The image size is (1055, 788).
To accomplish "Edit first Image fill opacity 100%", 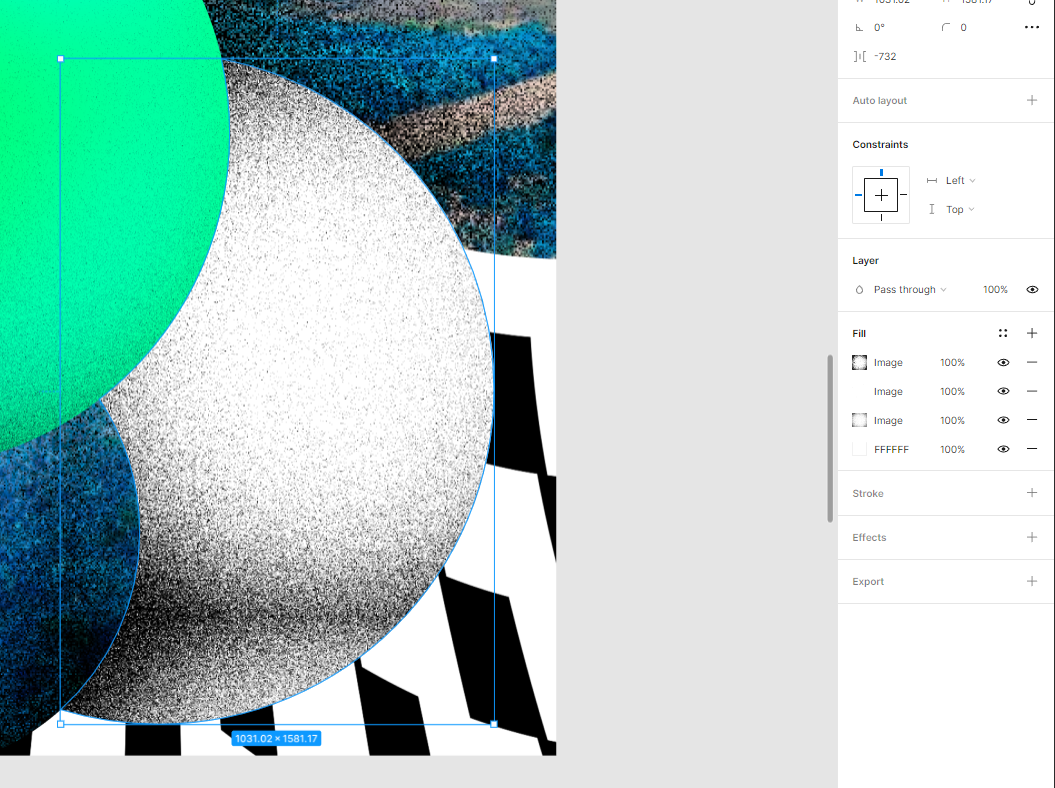I will tap(952, 363).
